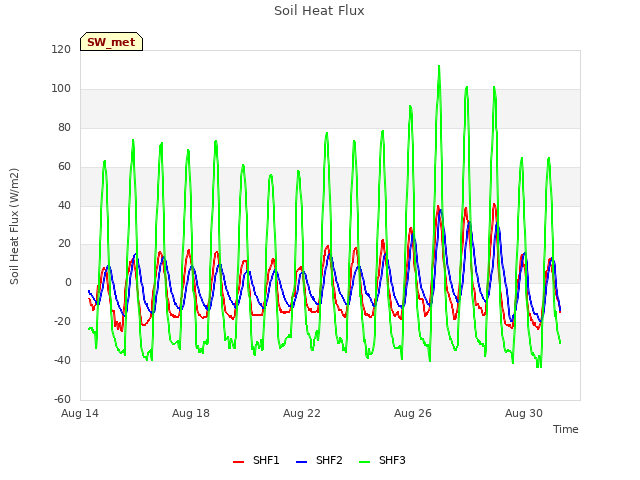Click the Aug 30 x-axis label
Viewport: 640px width, 480px height.
point(524,413)
